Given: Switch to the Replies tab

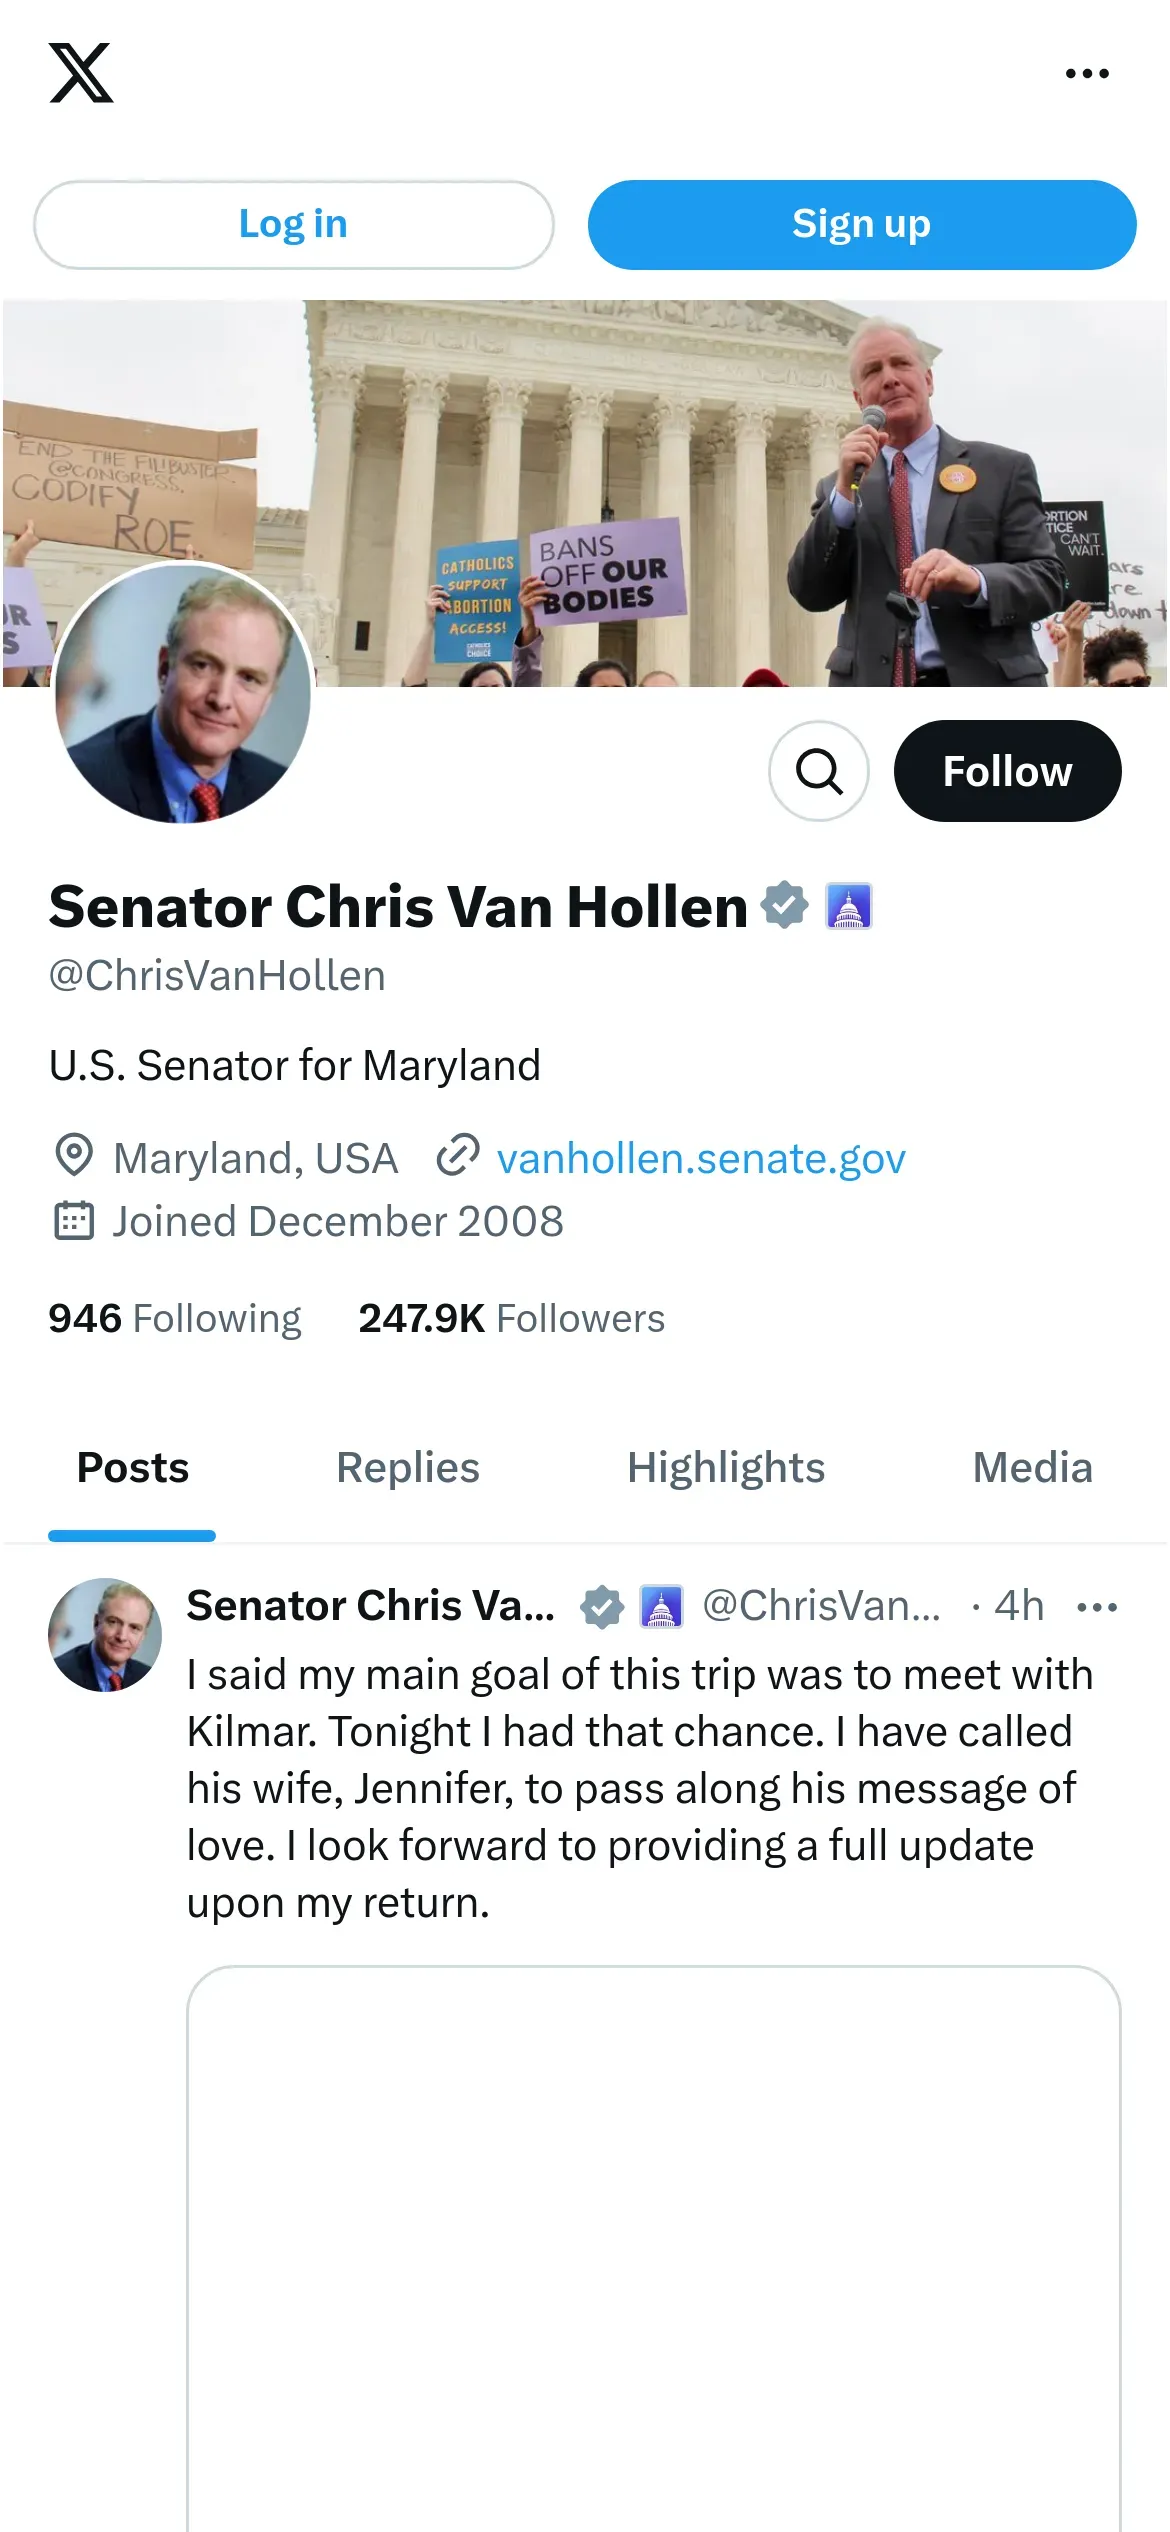Looking at the screenshot, I should pyautogui.click(x=408, y=1468).
